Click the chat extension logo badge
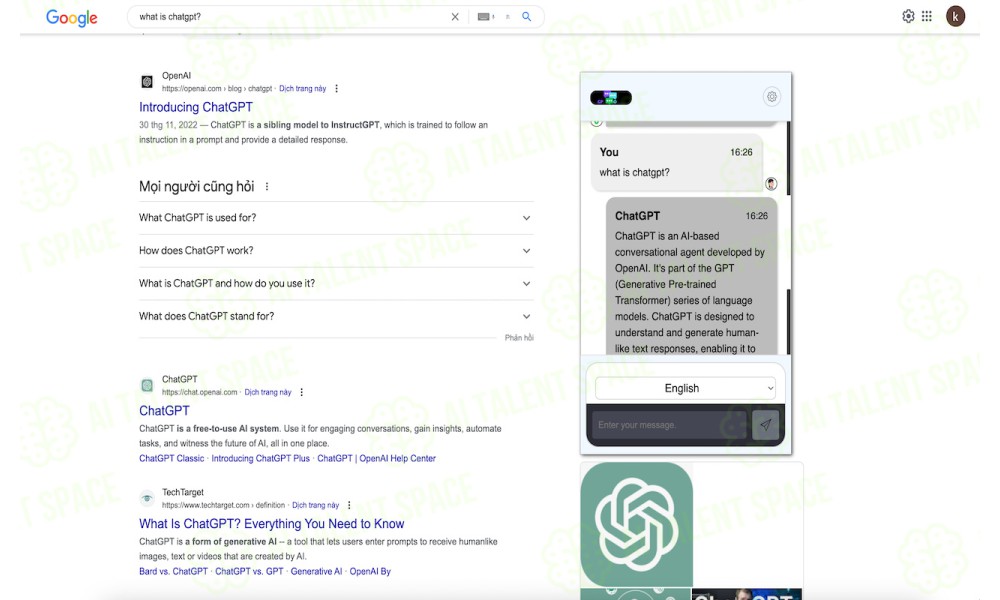1000x600 pixels. click(611, 98)
